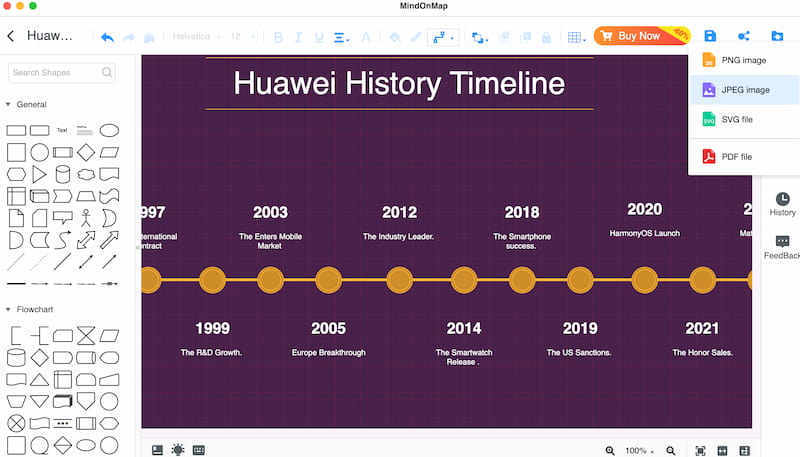Click the share icon

point(743,36)
